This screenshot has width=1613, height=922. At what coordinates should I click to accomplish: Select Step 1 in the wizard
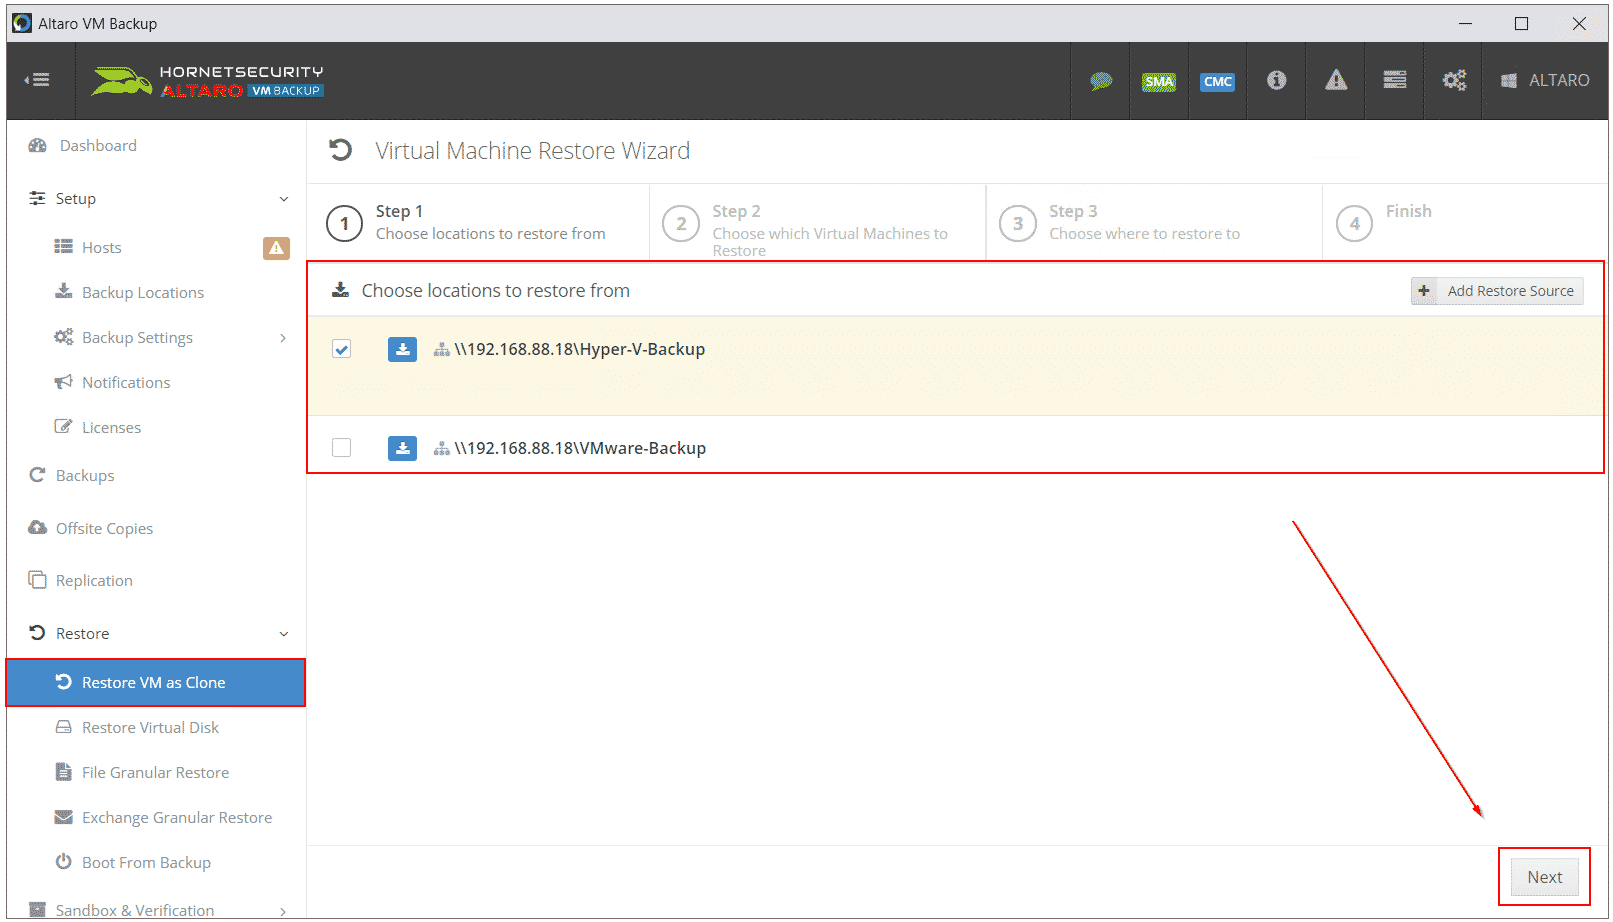tap(479, 223)
